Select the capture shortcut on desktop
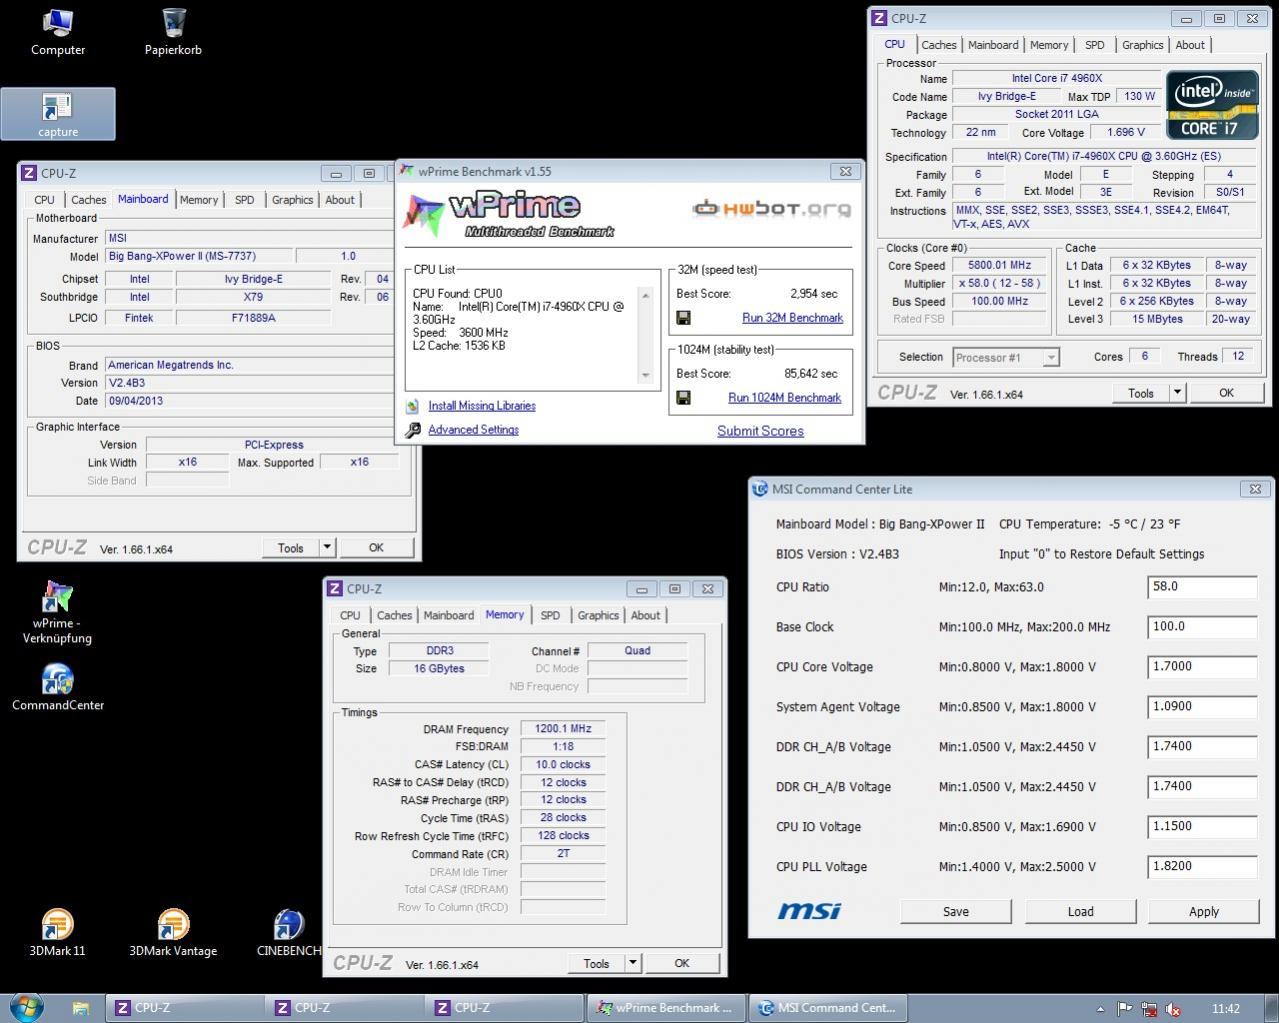The width and height of the screenshot is (1279, 1023). click(58, 114)
